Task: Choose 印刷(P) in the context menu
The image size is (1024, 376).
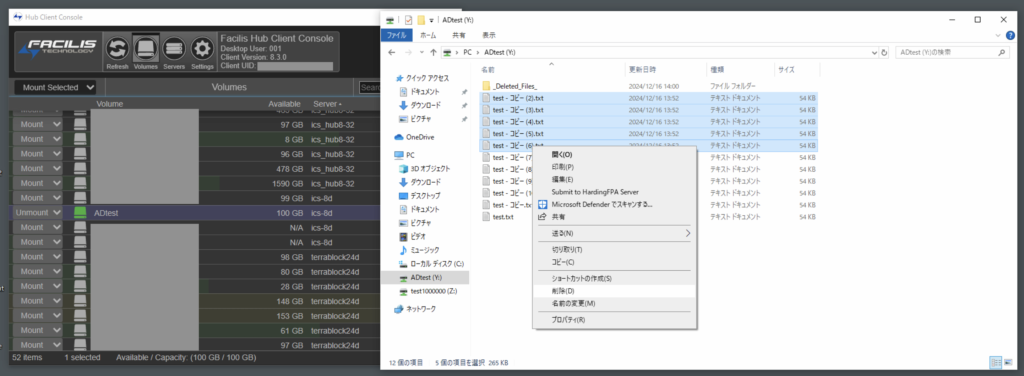Action: tap(614, 167)
